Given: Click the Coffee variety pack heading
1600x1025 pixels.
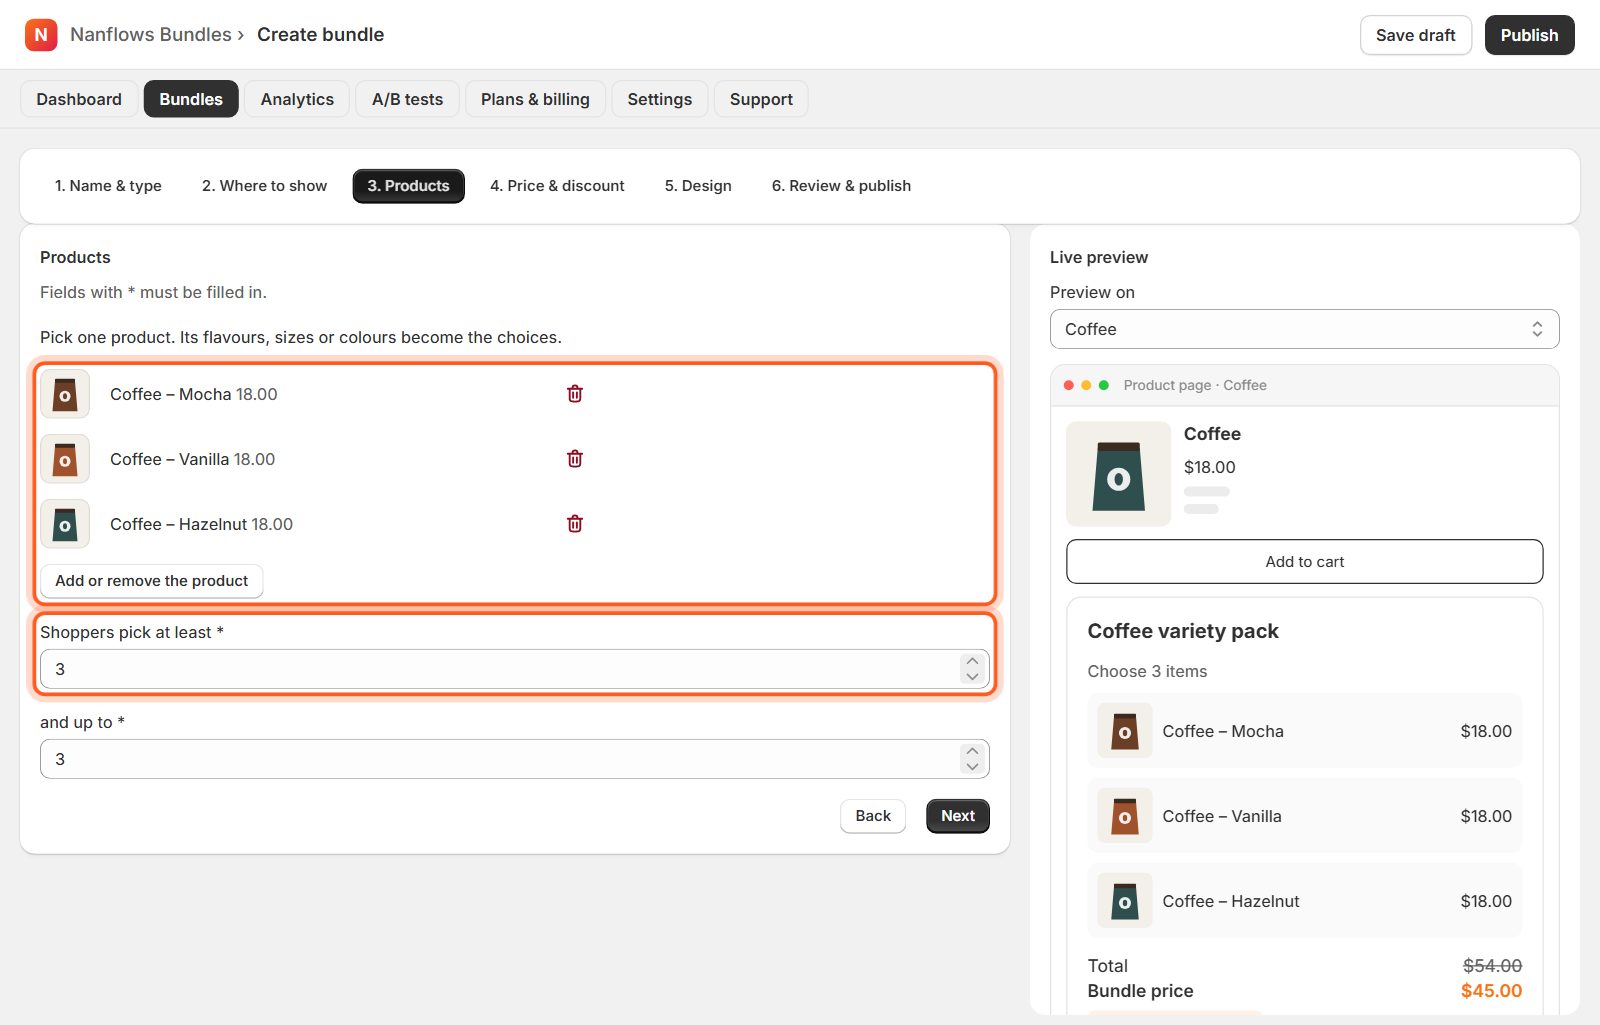Looking at the screenshot, I should pos(1183,631).
